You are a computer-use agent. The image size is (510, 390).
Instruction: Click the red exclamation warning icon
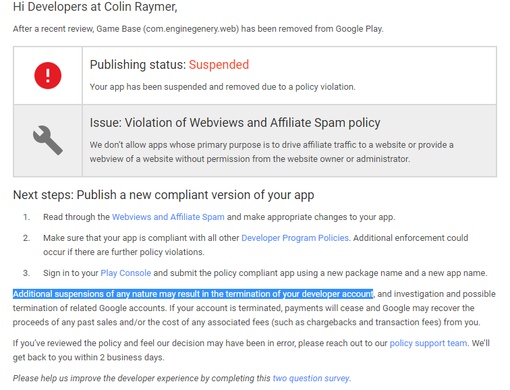(x=48, y=75)
